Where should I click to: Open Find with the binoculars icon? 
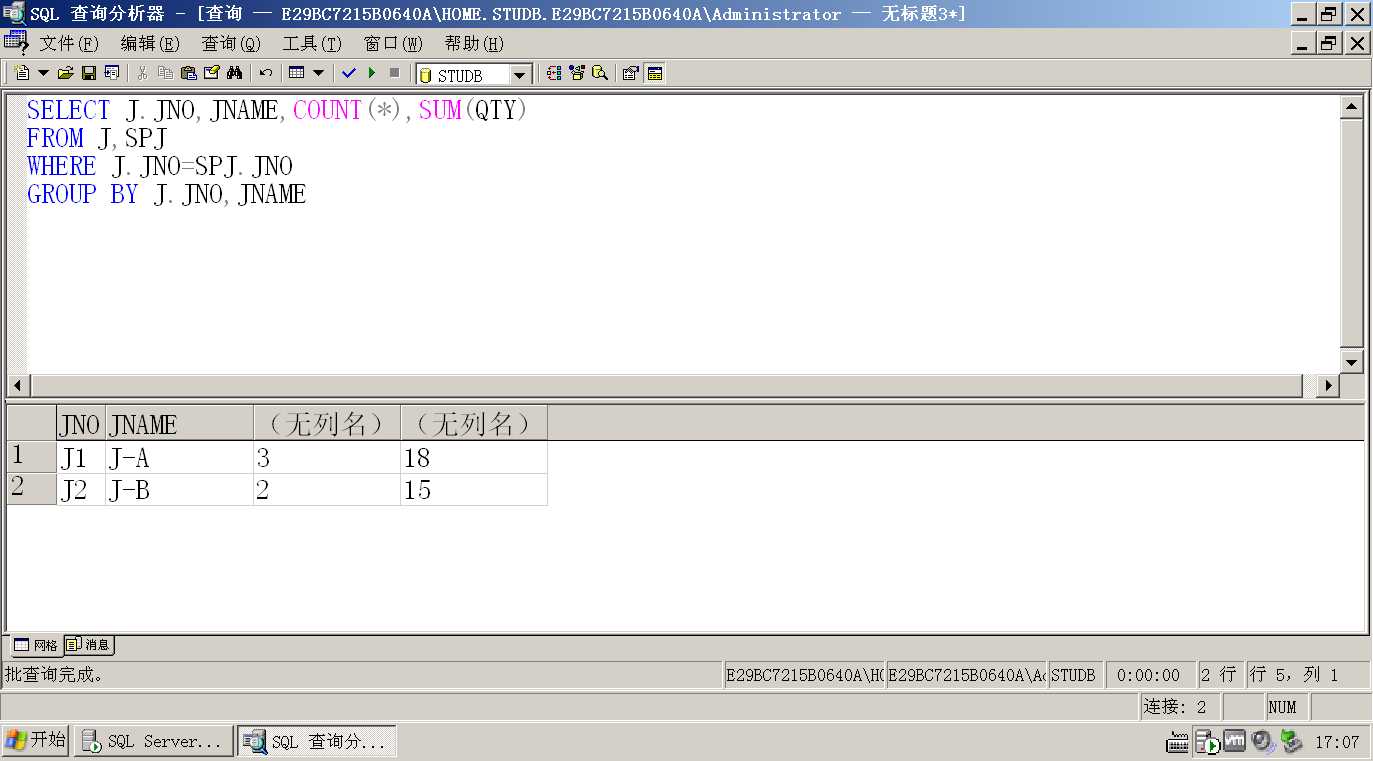pos(234,73)
